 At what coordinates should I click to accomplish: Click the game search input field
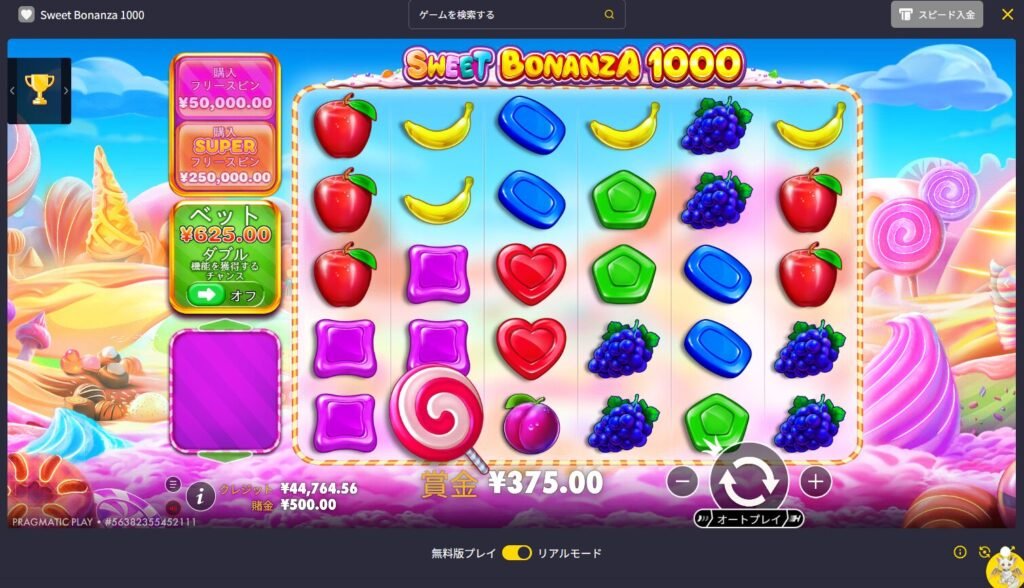click(x=517, y=14)
